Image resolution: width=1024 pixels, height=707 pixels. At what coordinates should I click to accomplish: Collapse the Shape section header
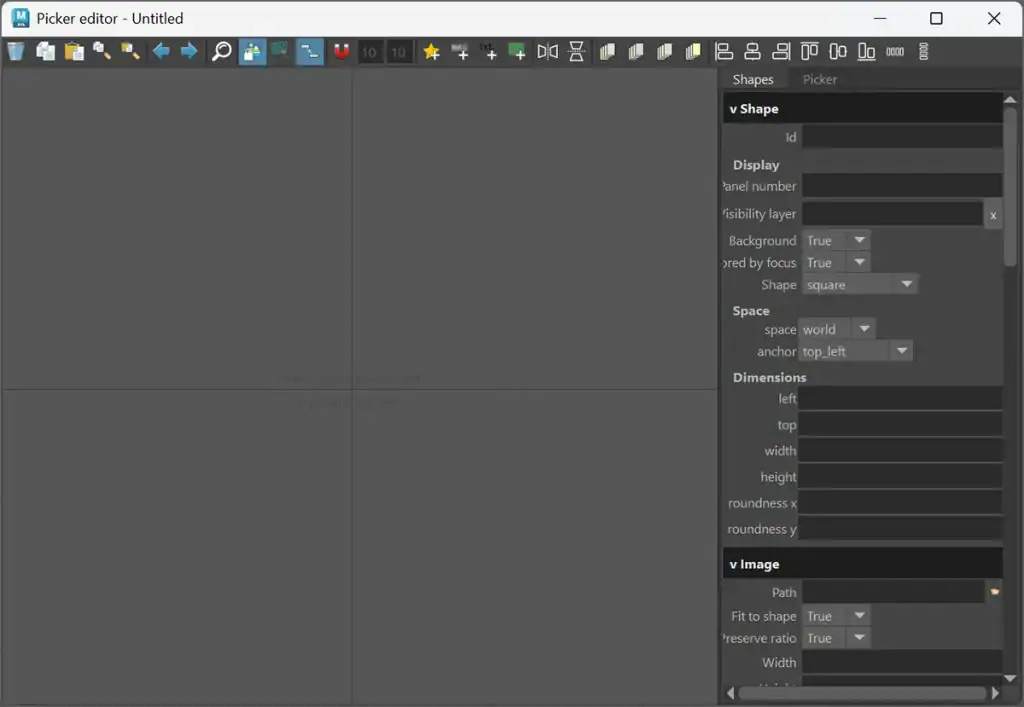(x=862, y=108)
